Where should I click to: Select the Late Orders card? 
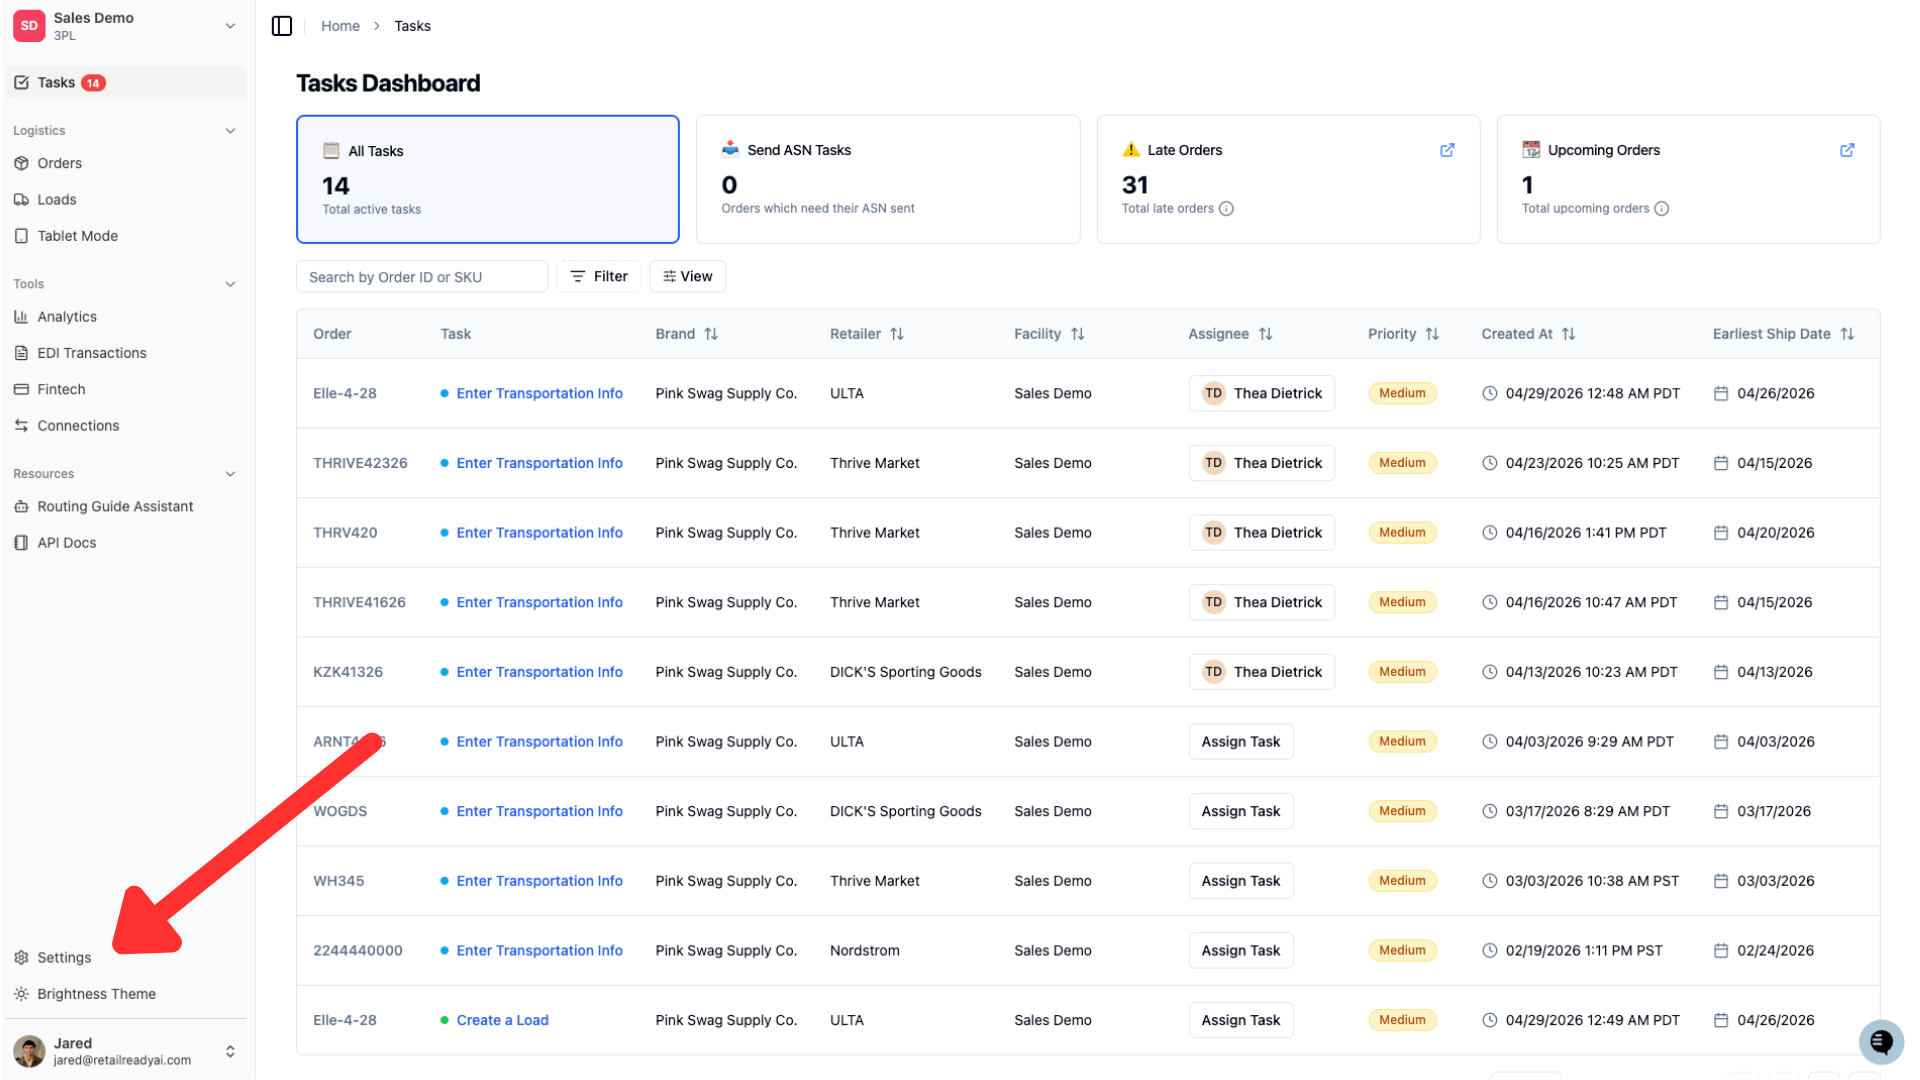[1288, 179]
